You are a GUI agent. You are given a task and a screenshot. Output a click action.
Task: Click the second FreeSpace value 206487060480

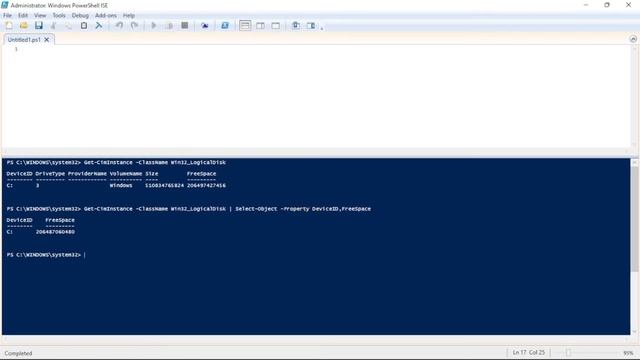coord(55,232)
